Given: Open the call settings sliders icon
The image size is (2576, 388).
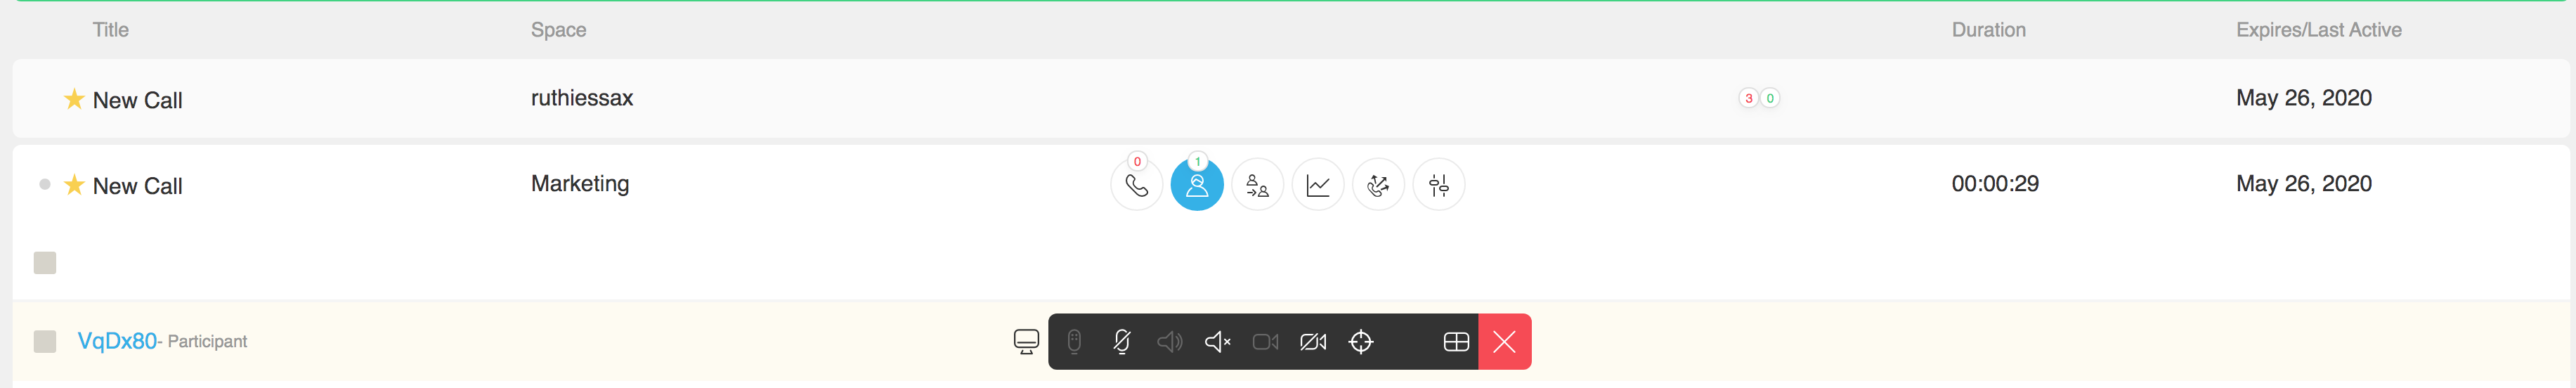Looking at the screenshot, I should pyautogui.click(x=1438, y=185).
